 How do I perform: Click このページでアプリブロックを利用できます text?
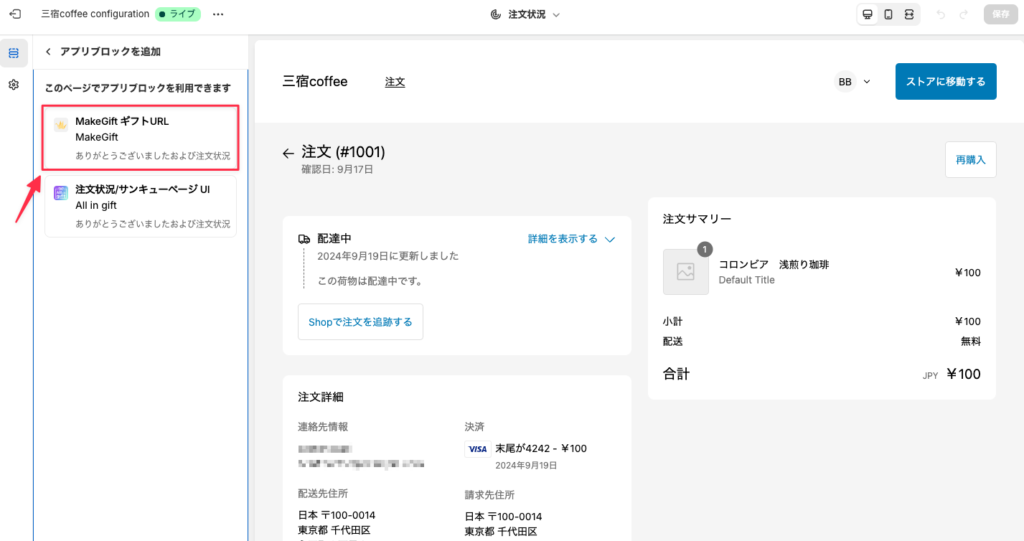click(x=138, y=88)
